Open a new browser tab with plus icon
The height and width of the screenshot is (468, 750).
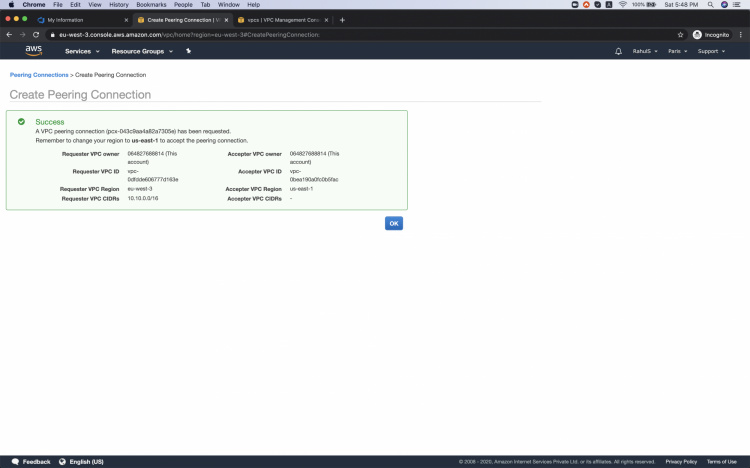[x=342, y=20]
